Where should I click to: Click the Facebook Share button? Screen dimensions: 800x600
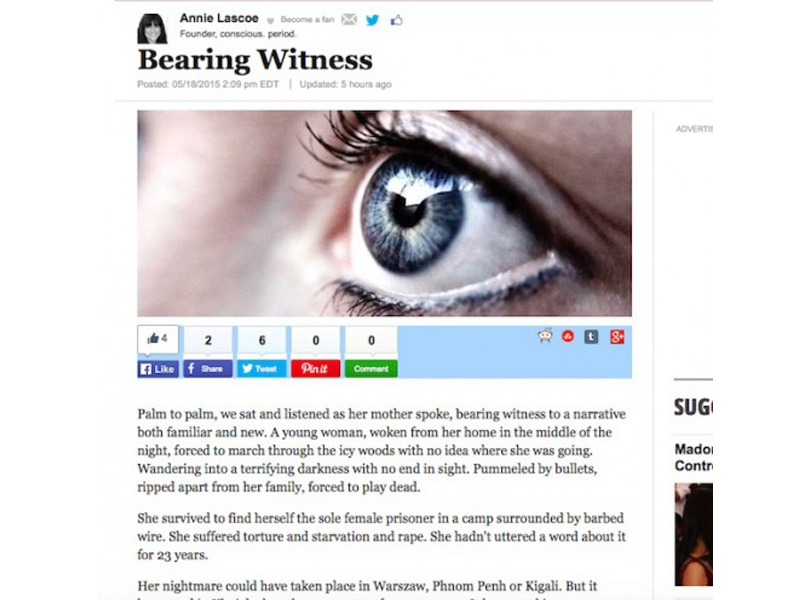208,368
